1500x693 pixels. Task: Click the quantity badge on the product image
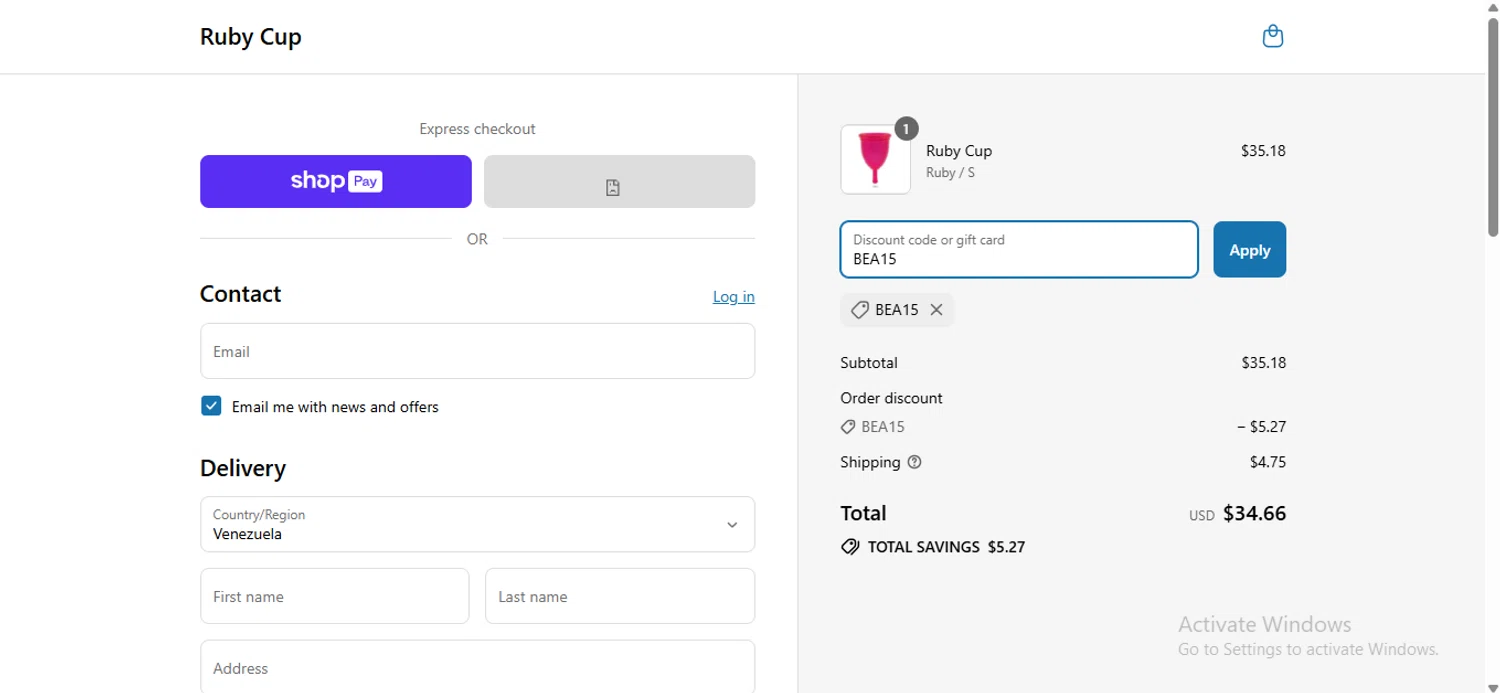(905, 128)
